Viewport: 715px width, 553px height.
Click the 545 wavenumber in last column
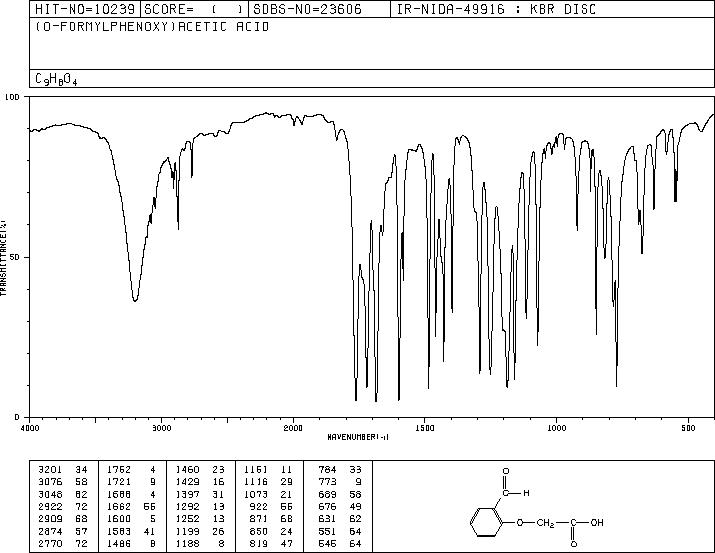point(327,543)
